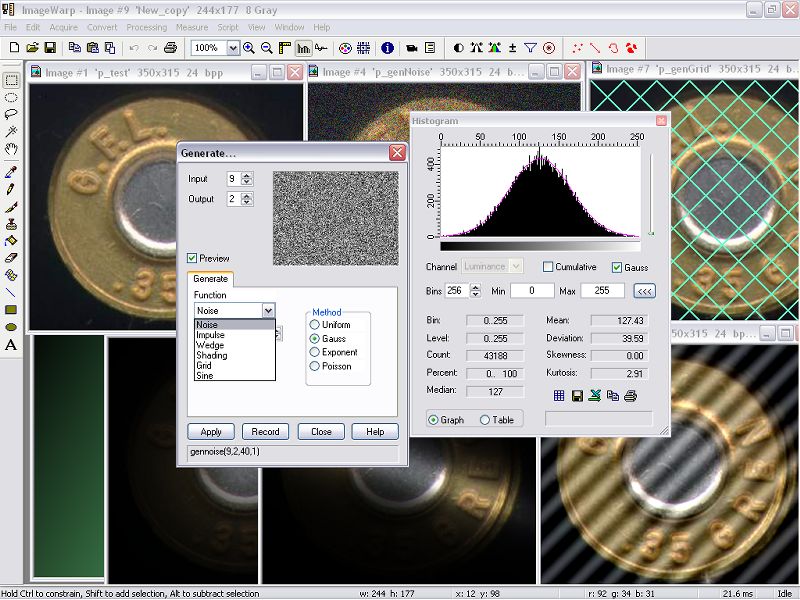The width and height of the screenshot is (800, 600).
Task: Select the Uniform method radio button
Action: [314, 324]
